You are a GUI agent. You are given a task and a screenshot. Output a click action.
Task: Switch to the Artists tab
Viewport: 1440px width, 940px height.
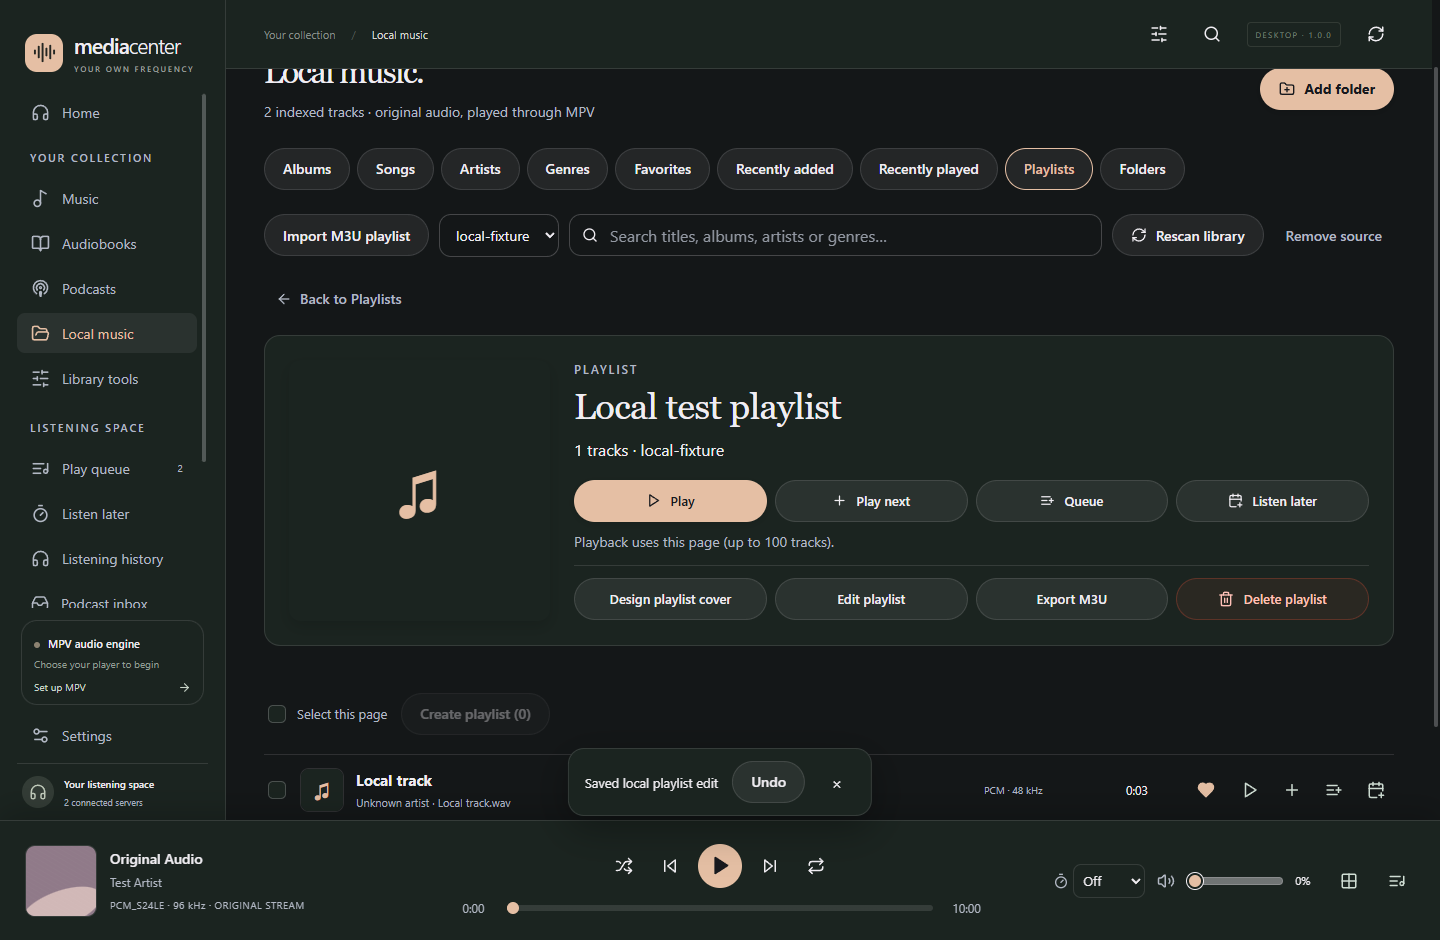480,169
